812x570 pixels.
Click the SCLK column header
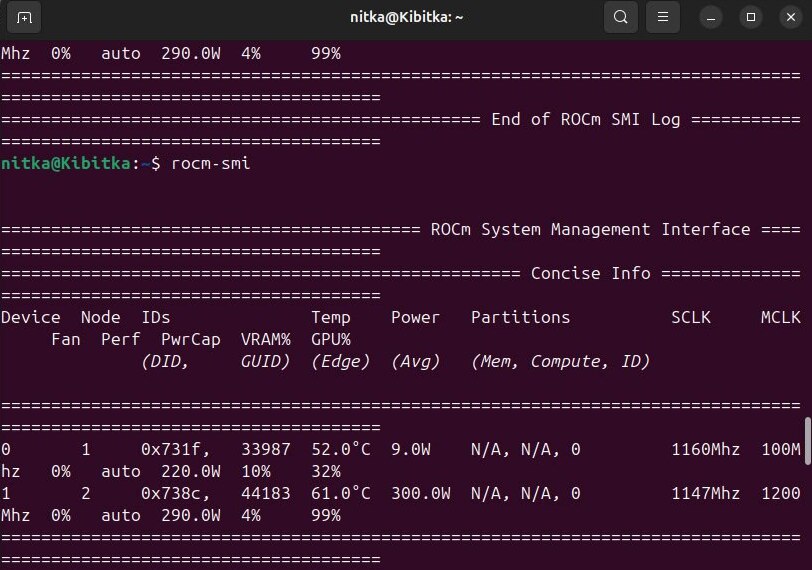point(691,317)
